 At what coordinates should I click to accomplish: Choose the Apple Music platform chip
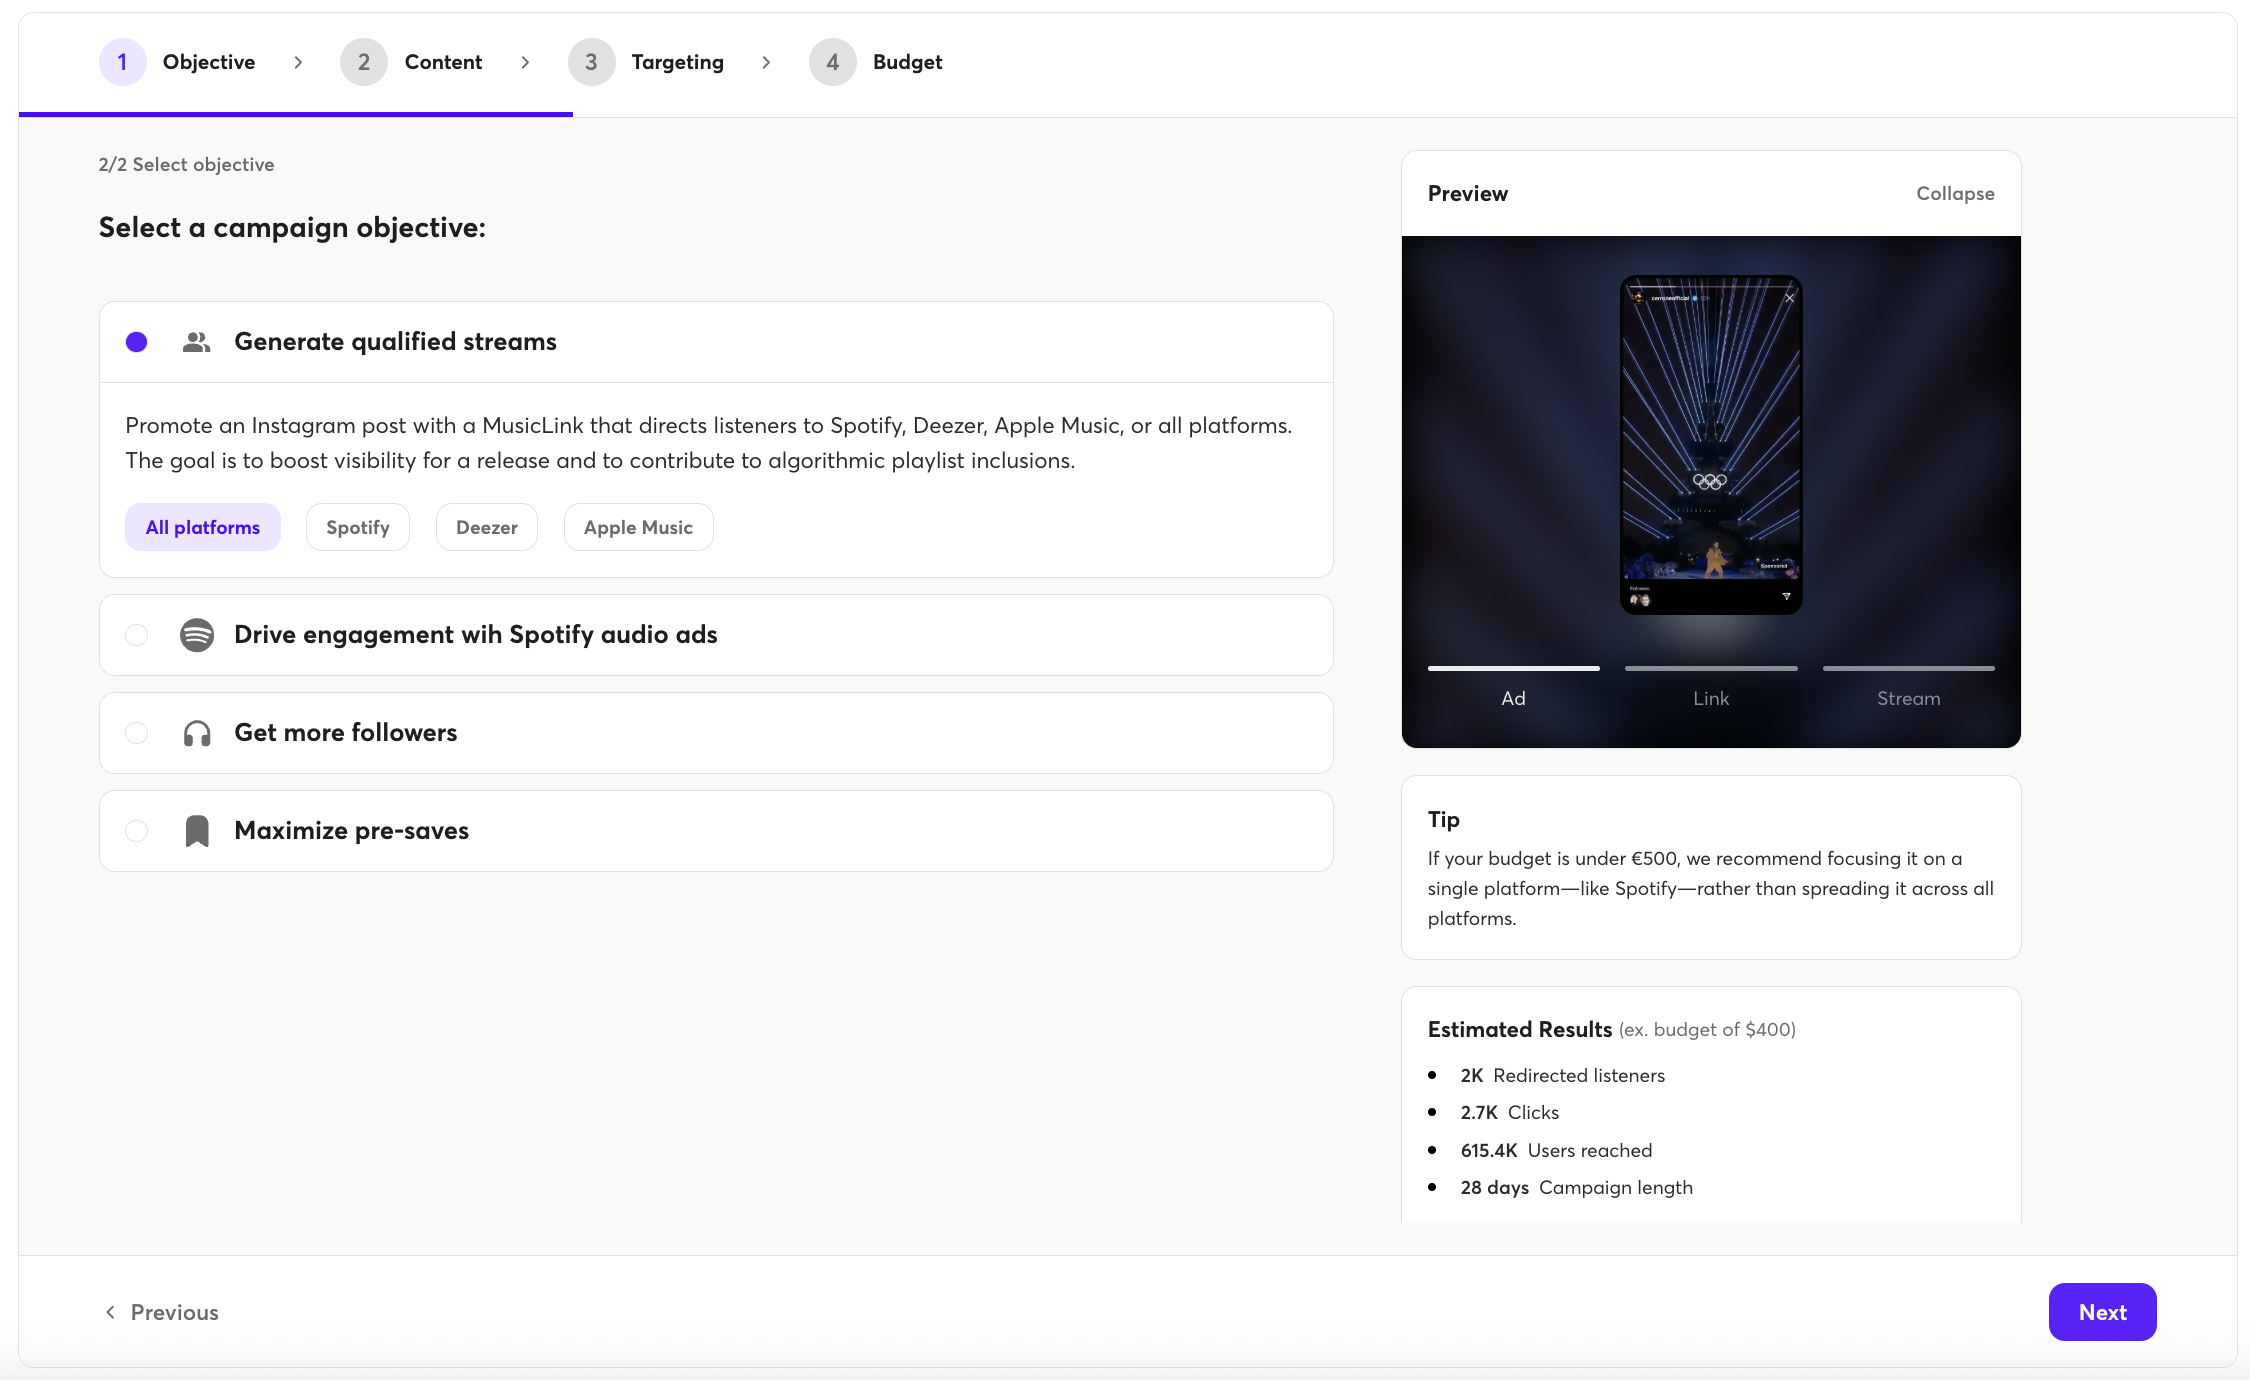[x=638, y=527]
